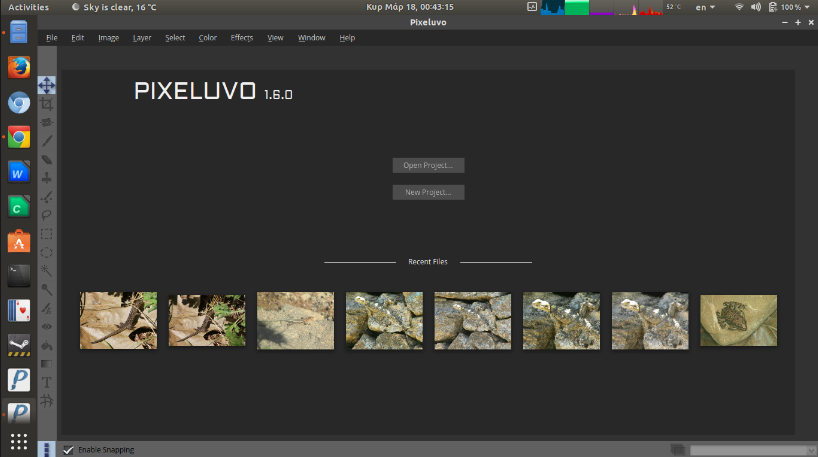Open the Select menu
Image resolution: width=818 pixels, height=457 pixels.
click(x=175, y=38)
